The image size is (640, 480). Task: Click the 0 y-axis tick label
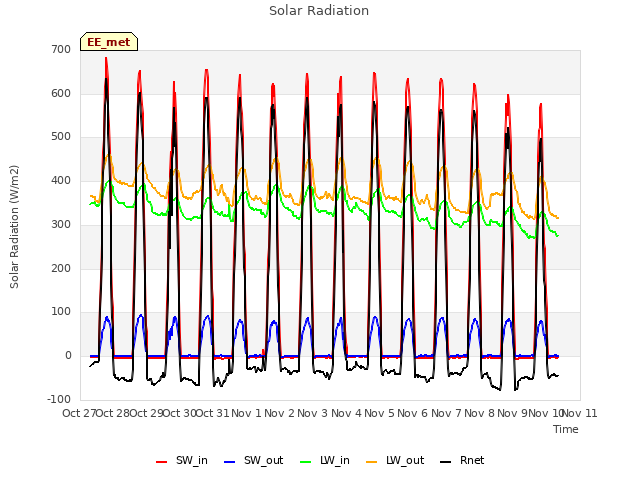click(x=68, y=356)
